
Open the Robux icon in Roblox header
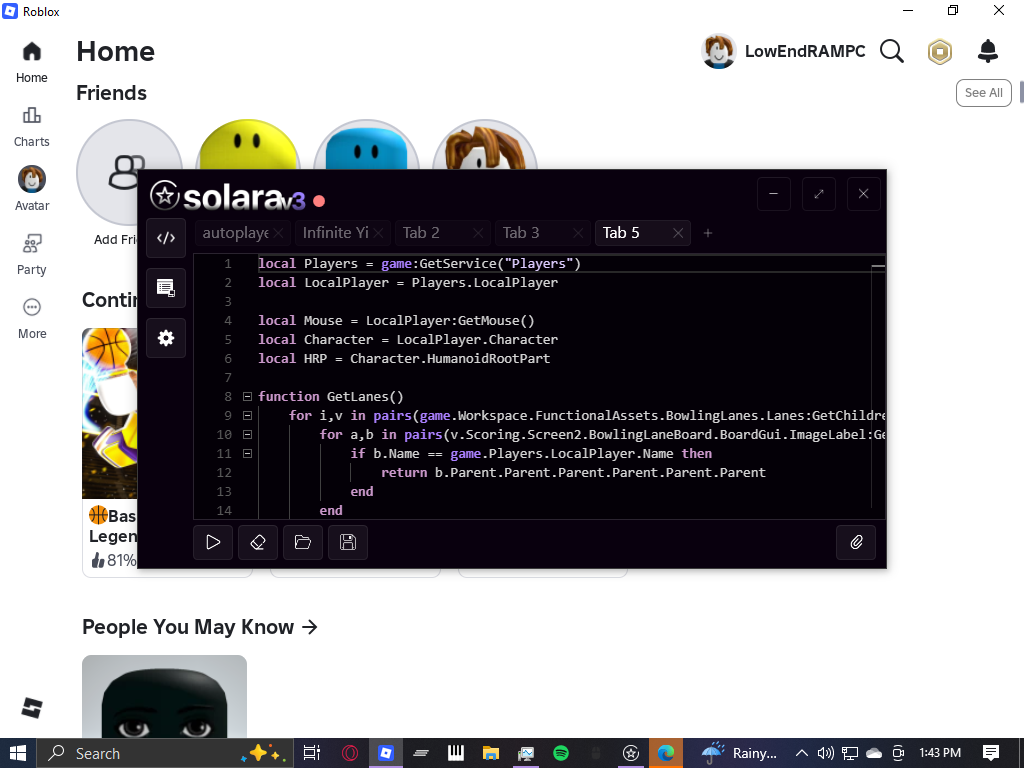[x=940, y=52]
